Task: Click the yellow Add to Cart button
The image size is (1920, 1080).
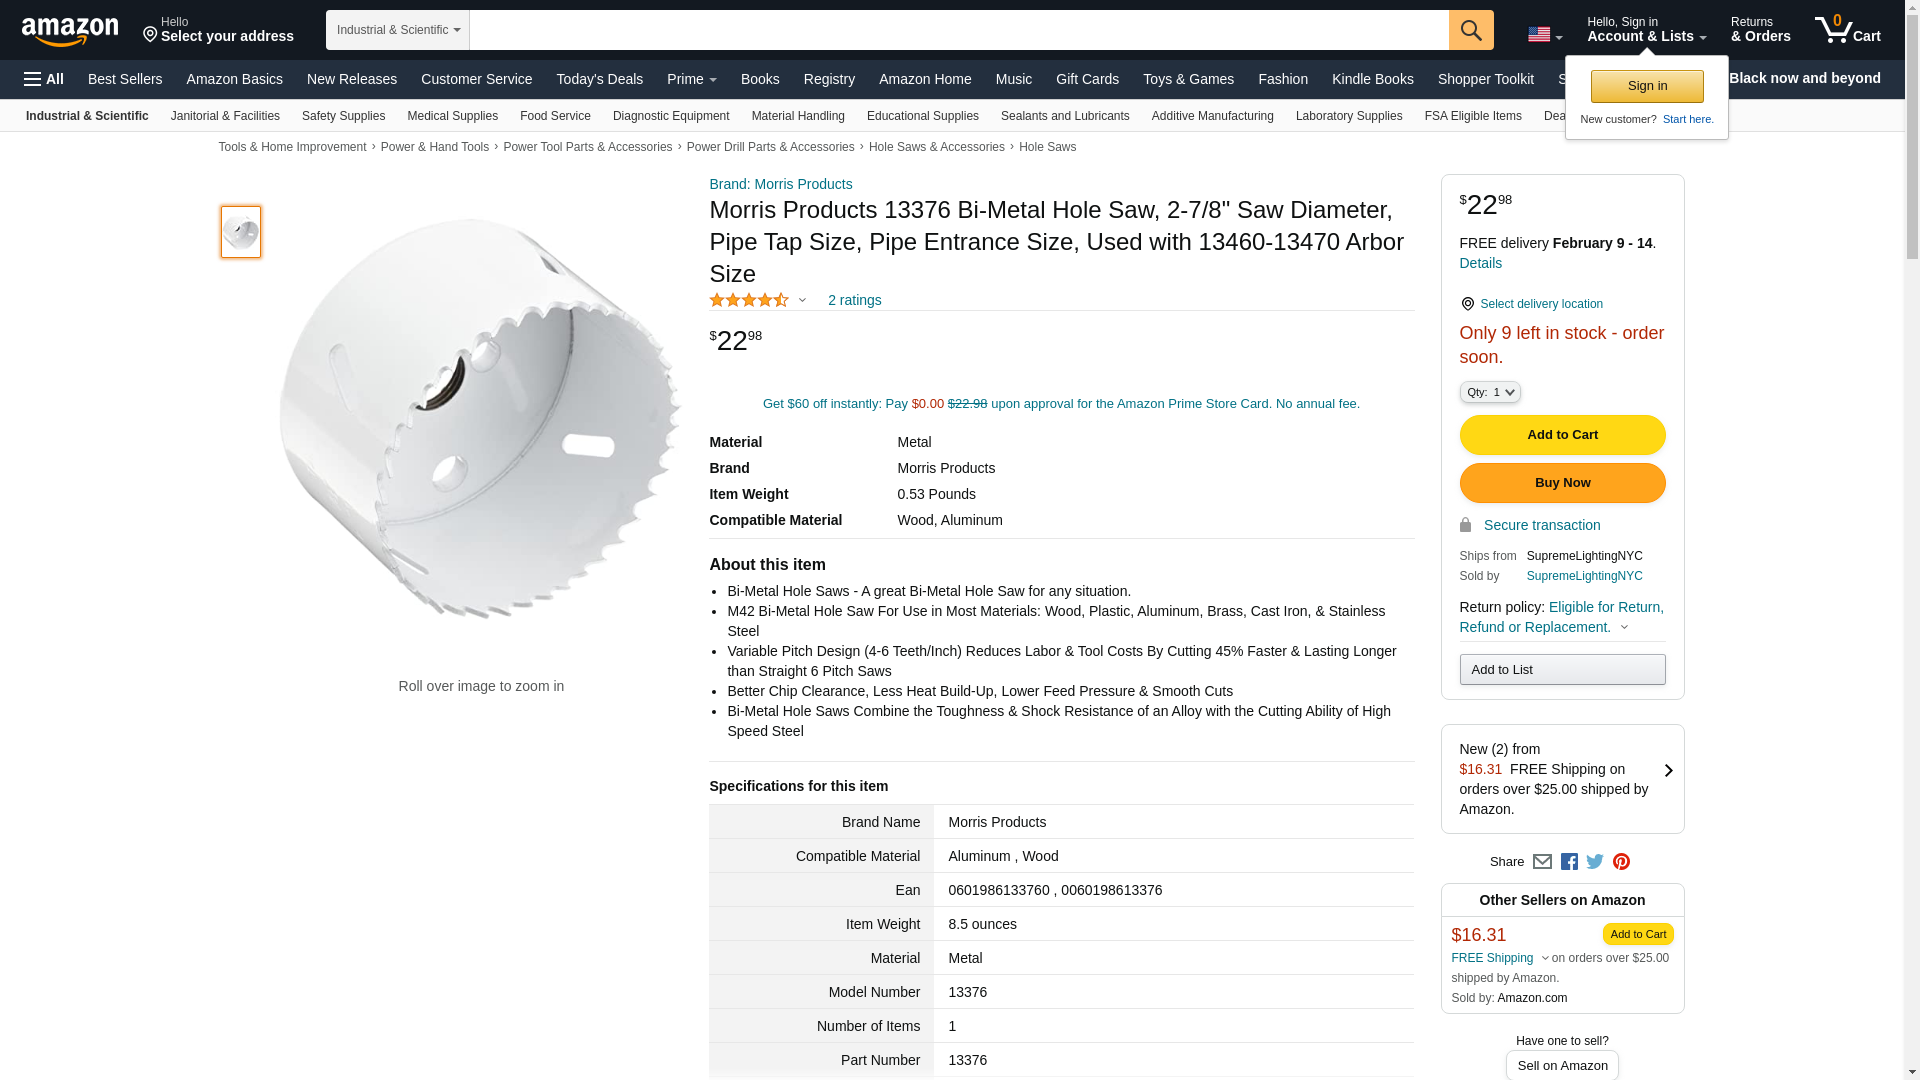Action: (x=1562, y=435)
